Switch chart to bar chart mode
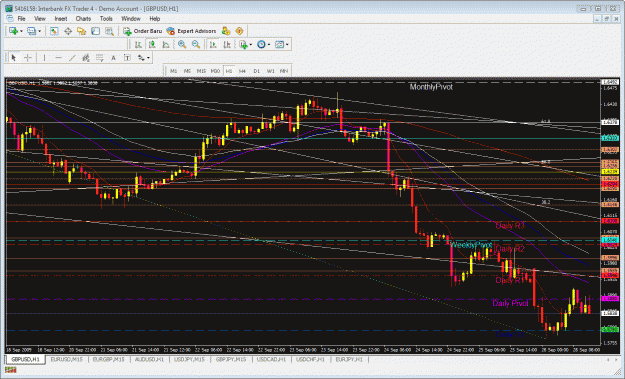Viewport: 625px width, 379px height. click(138, 45)
